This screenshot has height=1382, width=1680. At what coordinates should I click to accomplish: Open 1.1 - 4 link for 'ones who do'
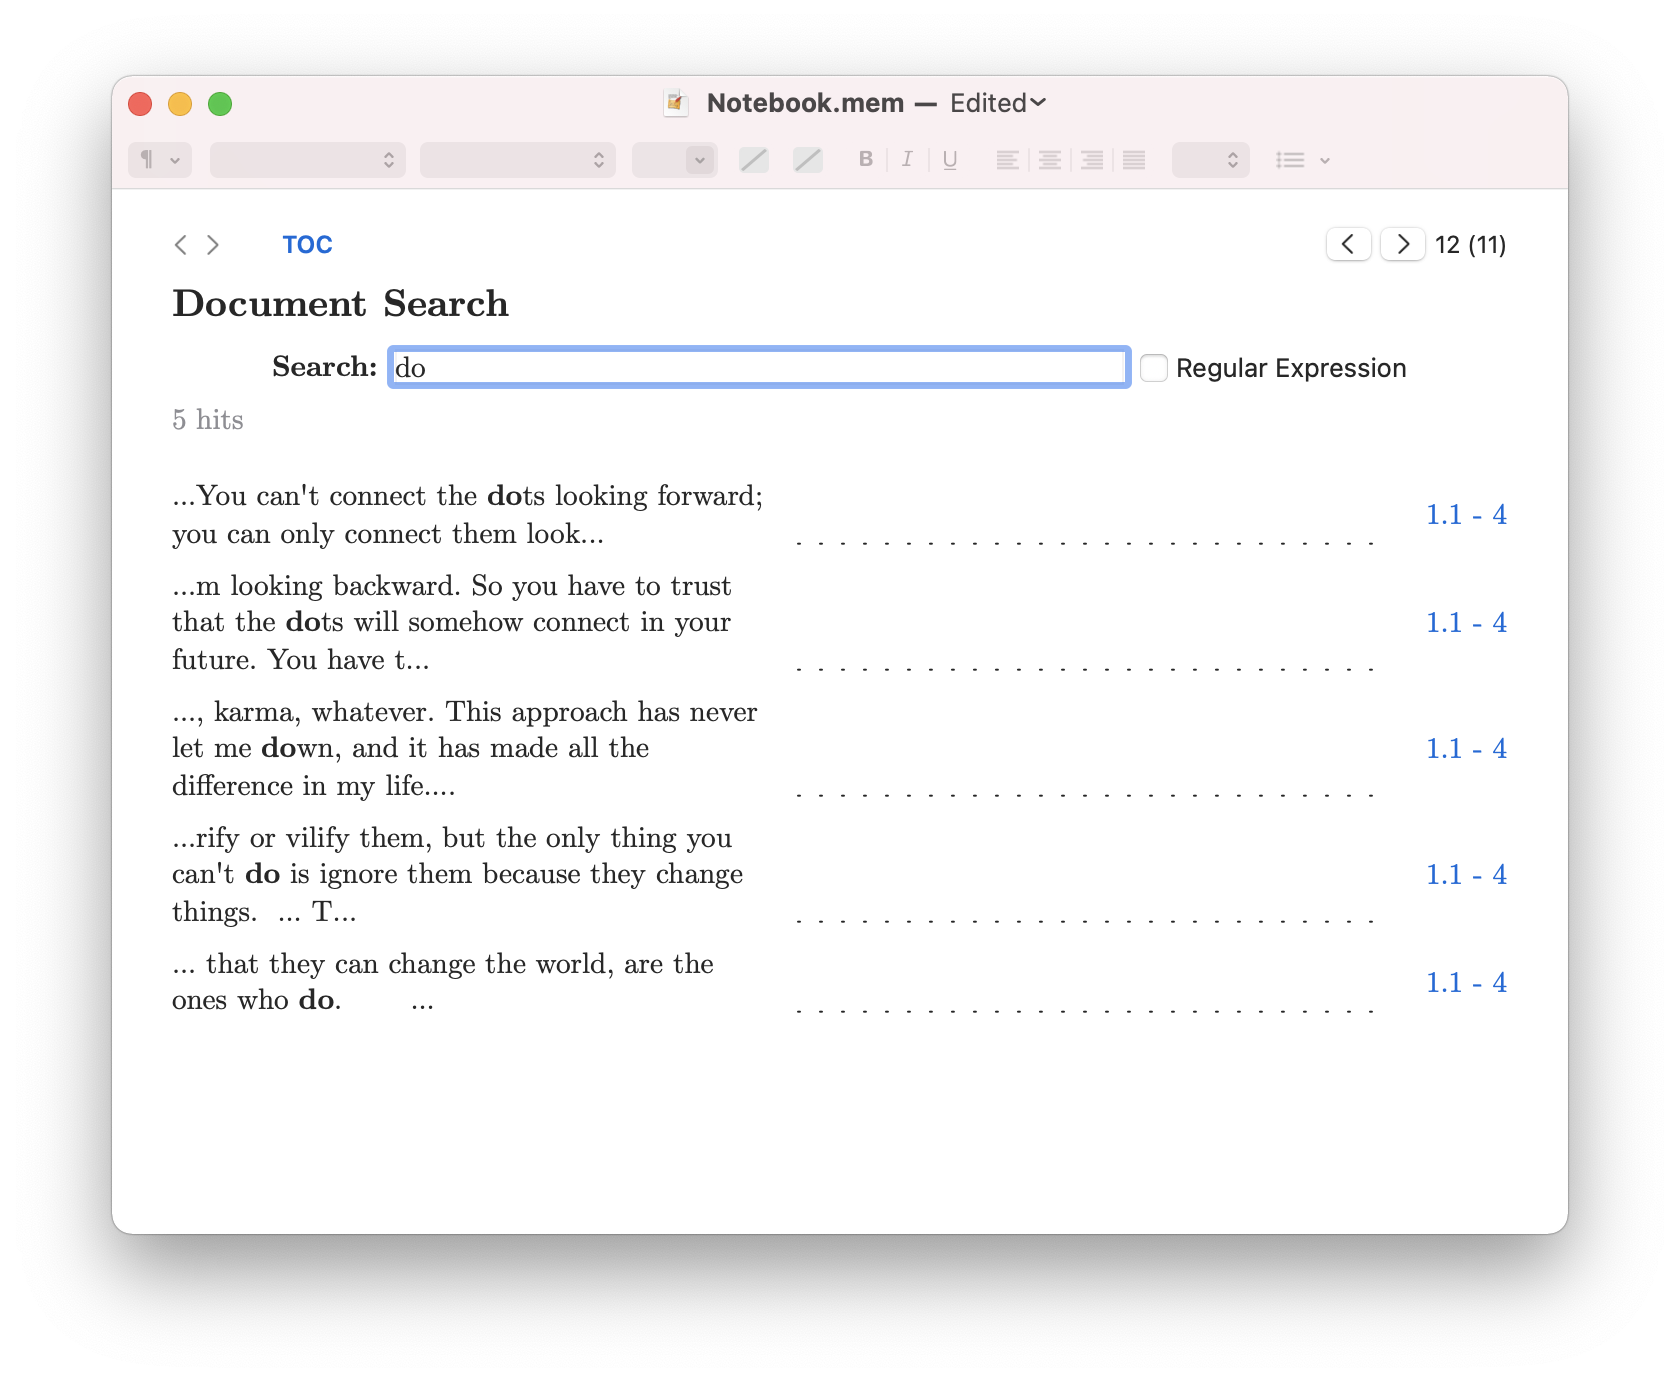pos(1466,983)
